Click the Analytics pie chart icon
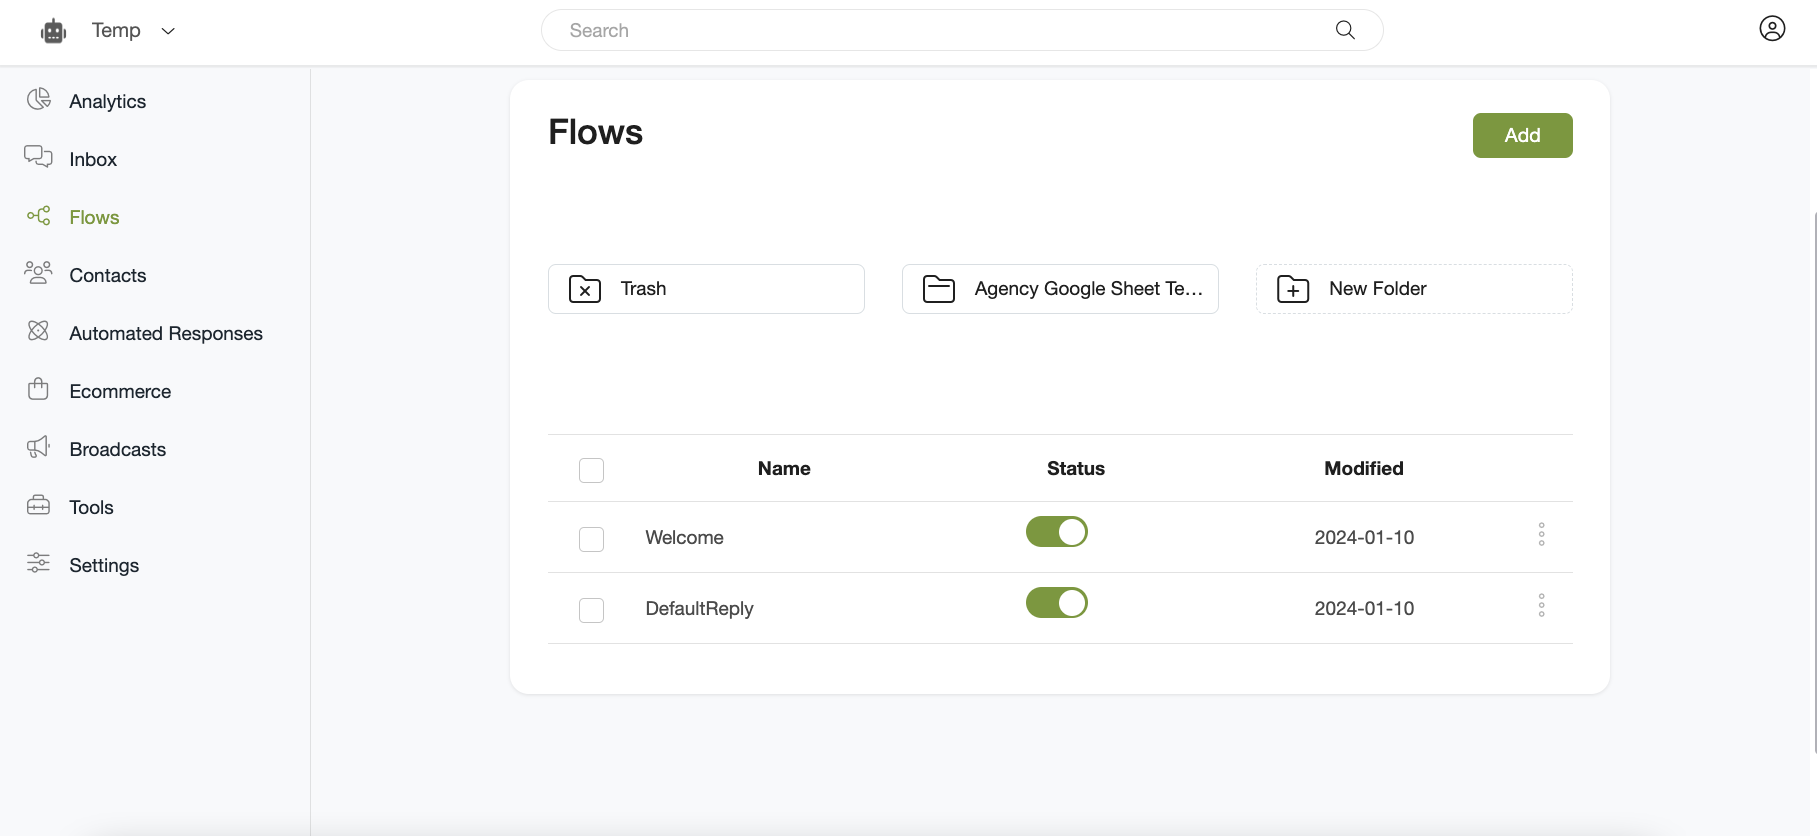Viewport: 1817px width, 836px height. point(39,99)
